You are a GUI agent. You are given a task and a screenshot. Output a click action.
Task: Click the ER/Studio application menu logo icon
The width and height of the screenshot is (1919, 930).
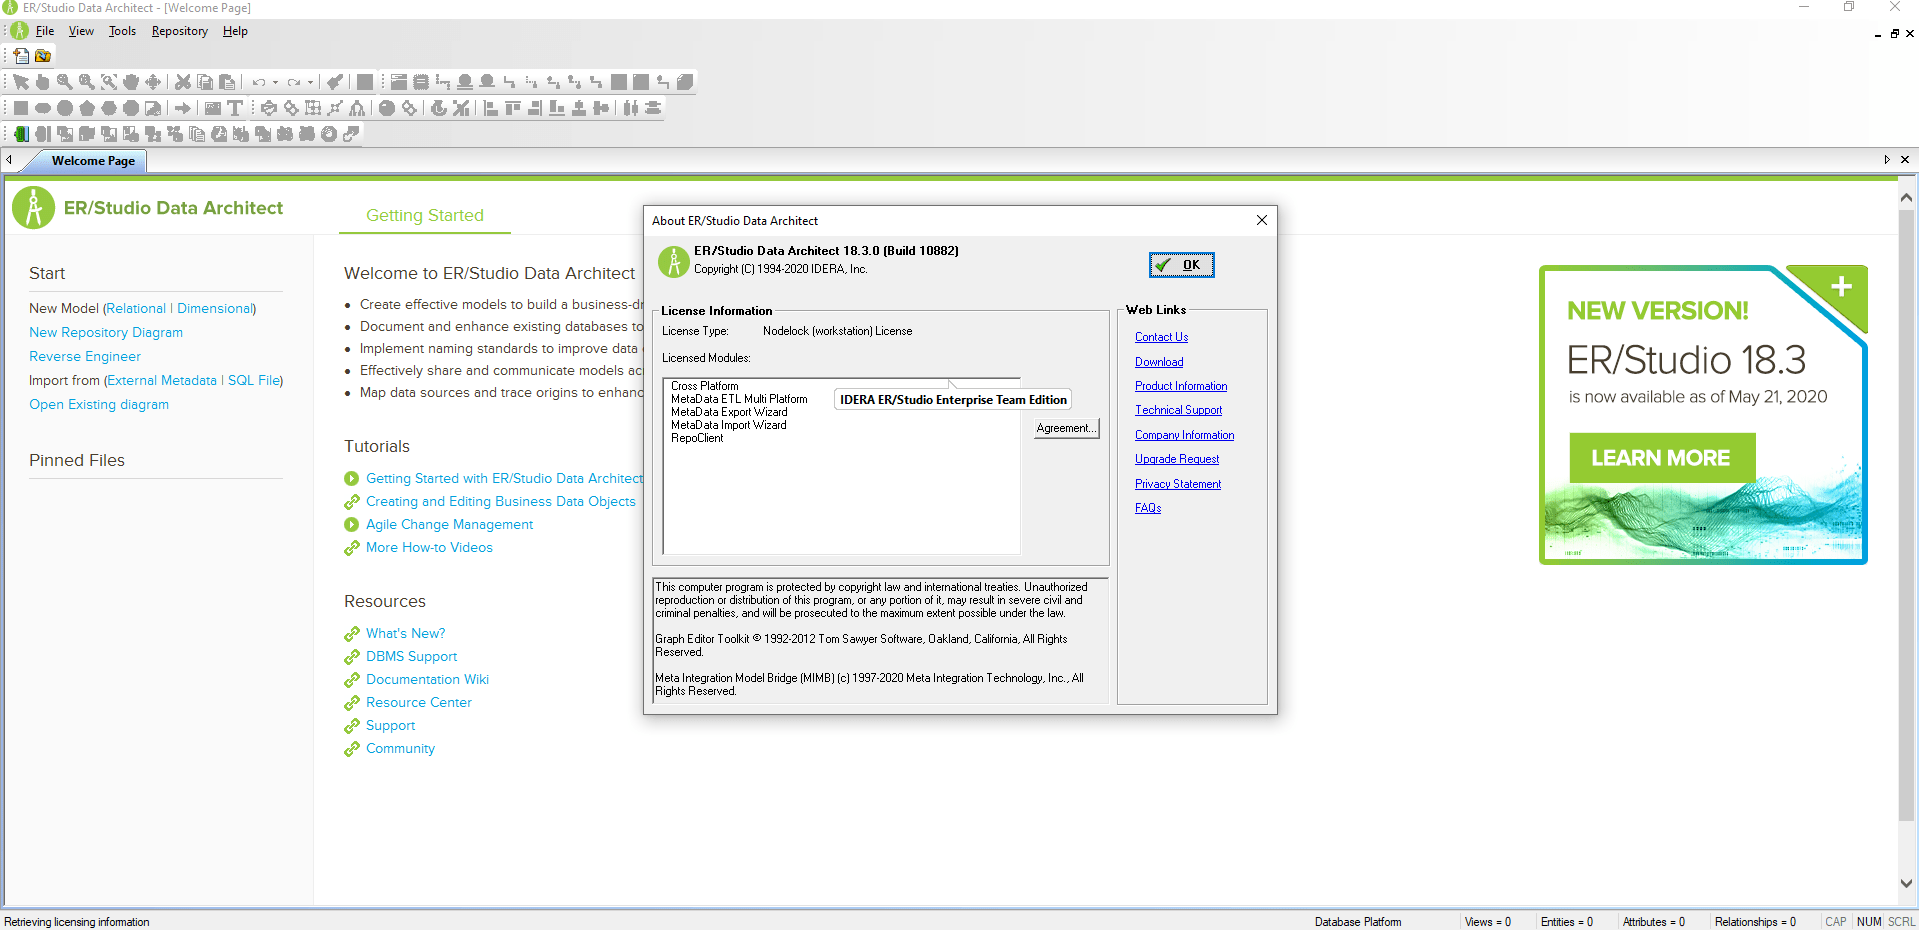click(x=20, y=31)
